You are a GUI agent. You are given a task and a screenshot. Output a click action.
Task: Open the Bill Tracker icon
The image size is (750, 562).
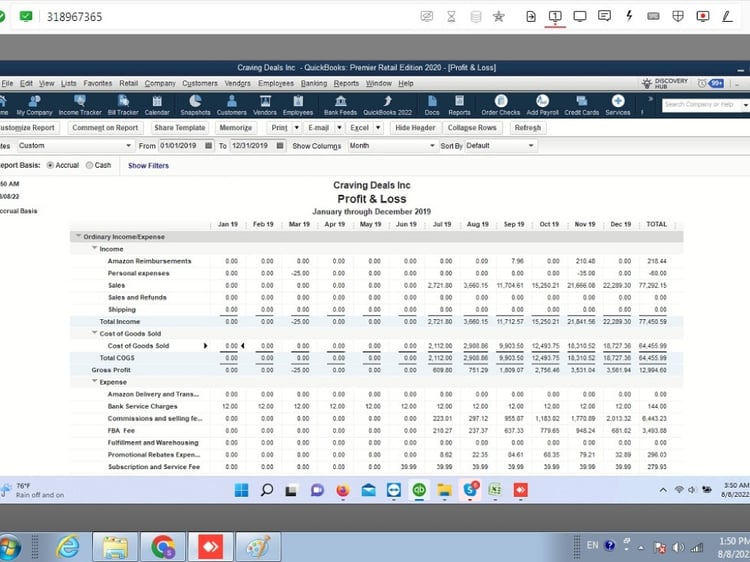123,105
